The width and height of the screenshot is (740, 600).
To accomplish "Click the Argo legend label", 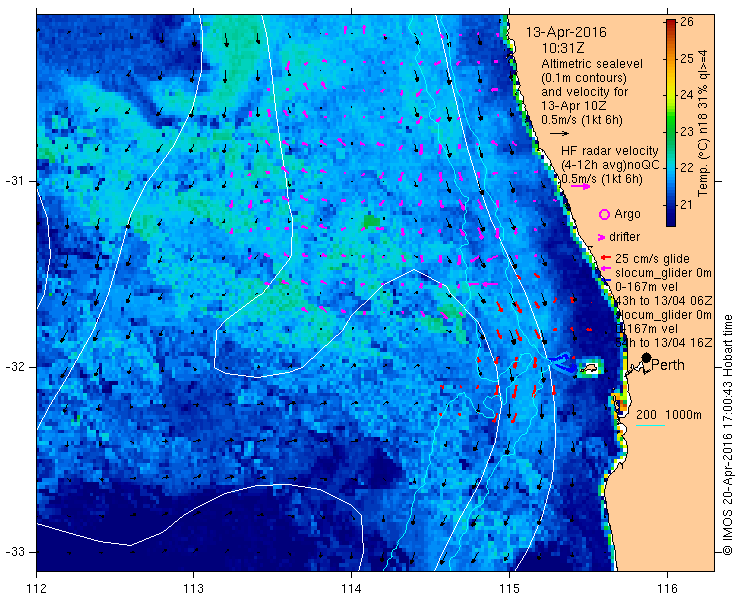I will pyautogui.click(x=627, y=214).
